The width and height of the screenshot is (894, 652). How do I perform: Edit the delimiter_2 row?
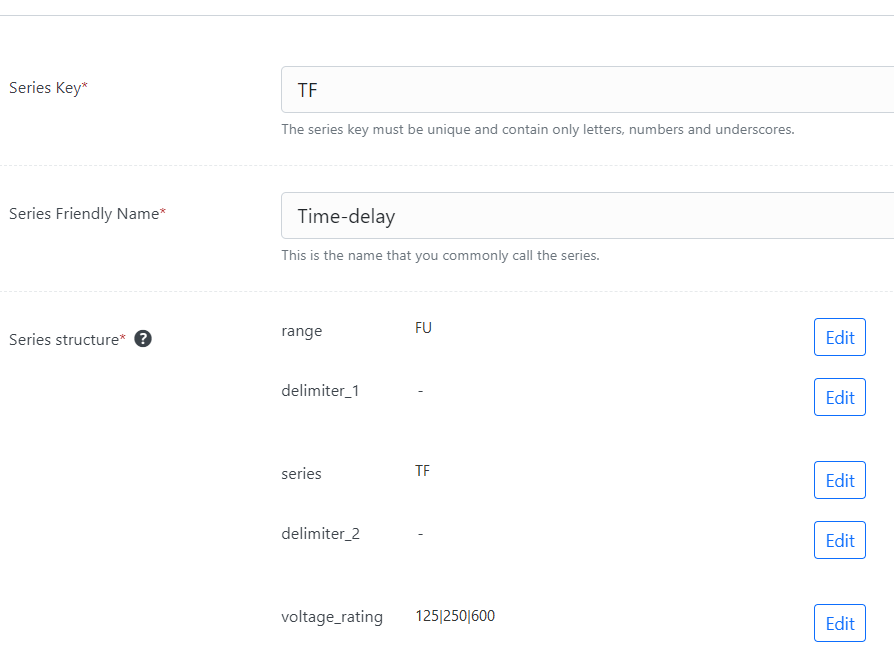click(839, 540)
